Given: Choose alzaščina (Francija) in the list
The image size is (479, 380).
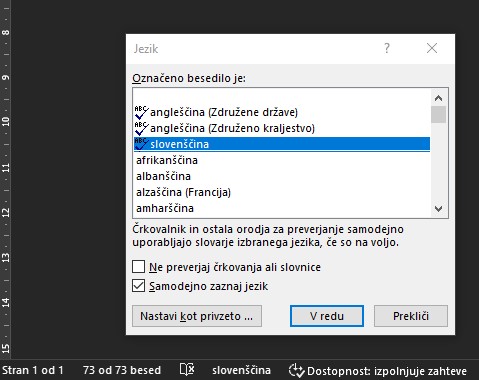Looking at the screenshot, I should click(282, 192).
